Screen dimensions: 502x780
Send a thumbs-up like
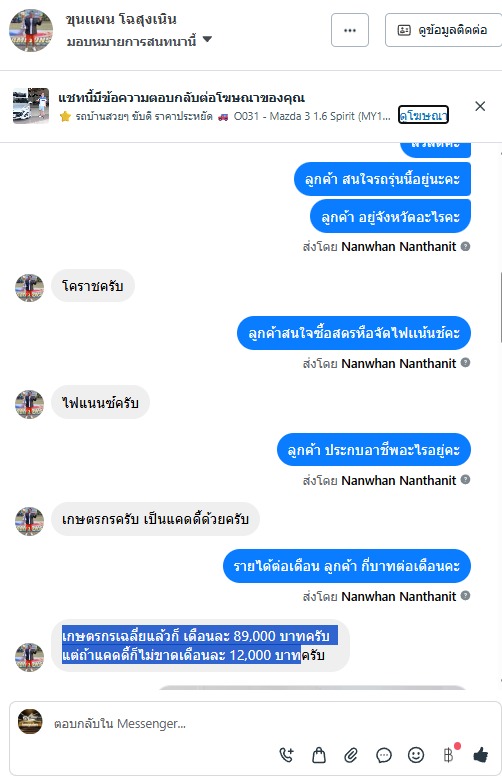(x=481, y=755)
